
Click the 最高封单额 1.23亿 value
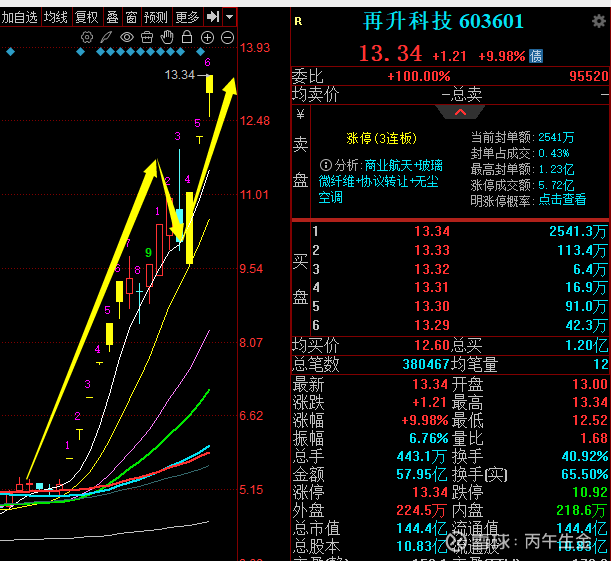[x=556, y=169]
